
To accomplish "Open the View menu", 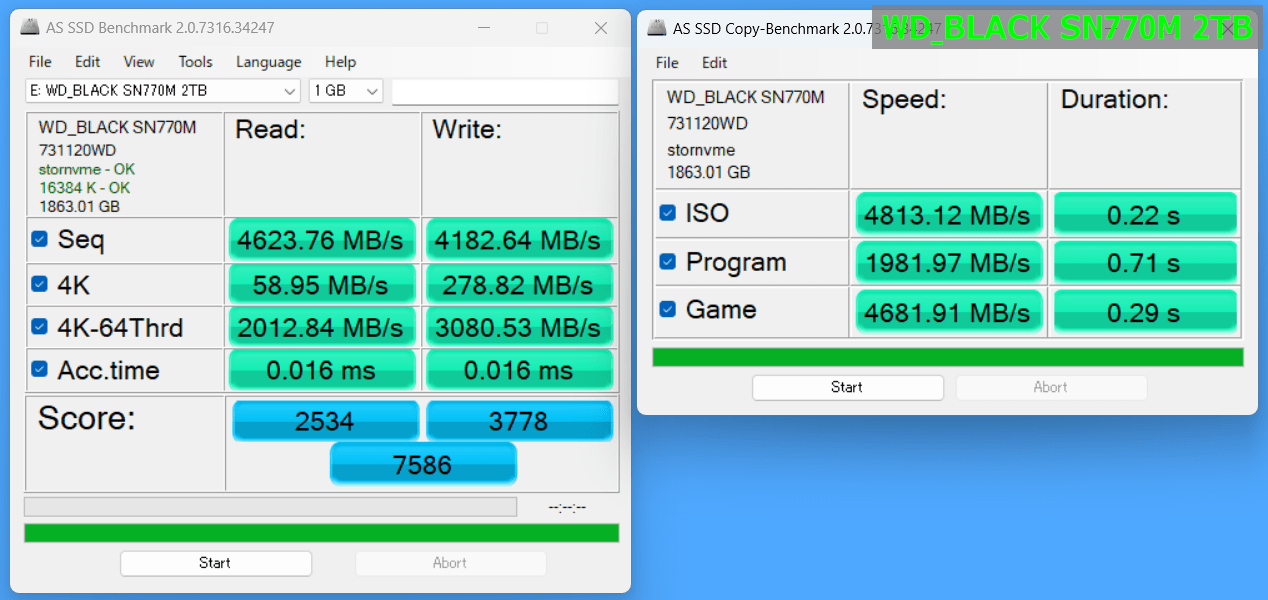I will 138,62.
